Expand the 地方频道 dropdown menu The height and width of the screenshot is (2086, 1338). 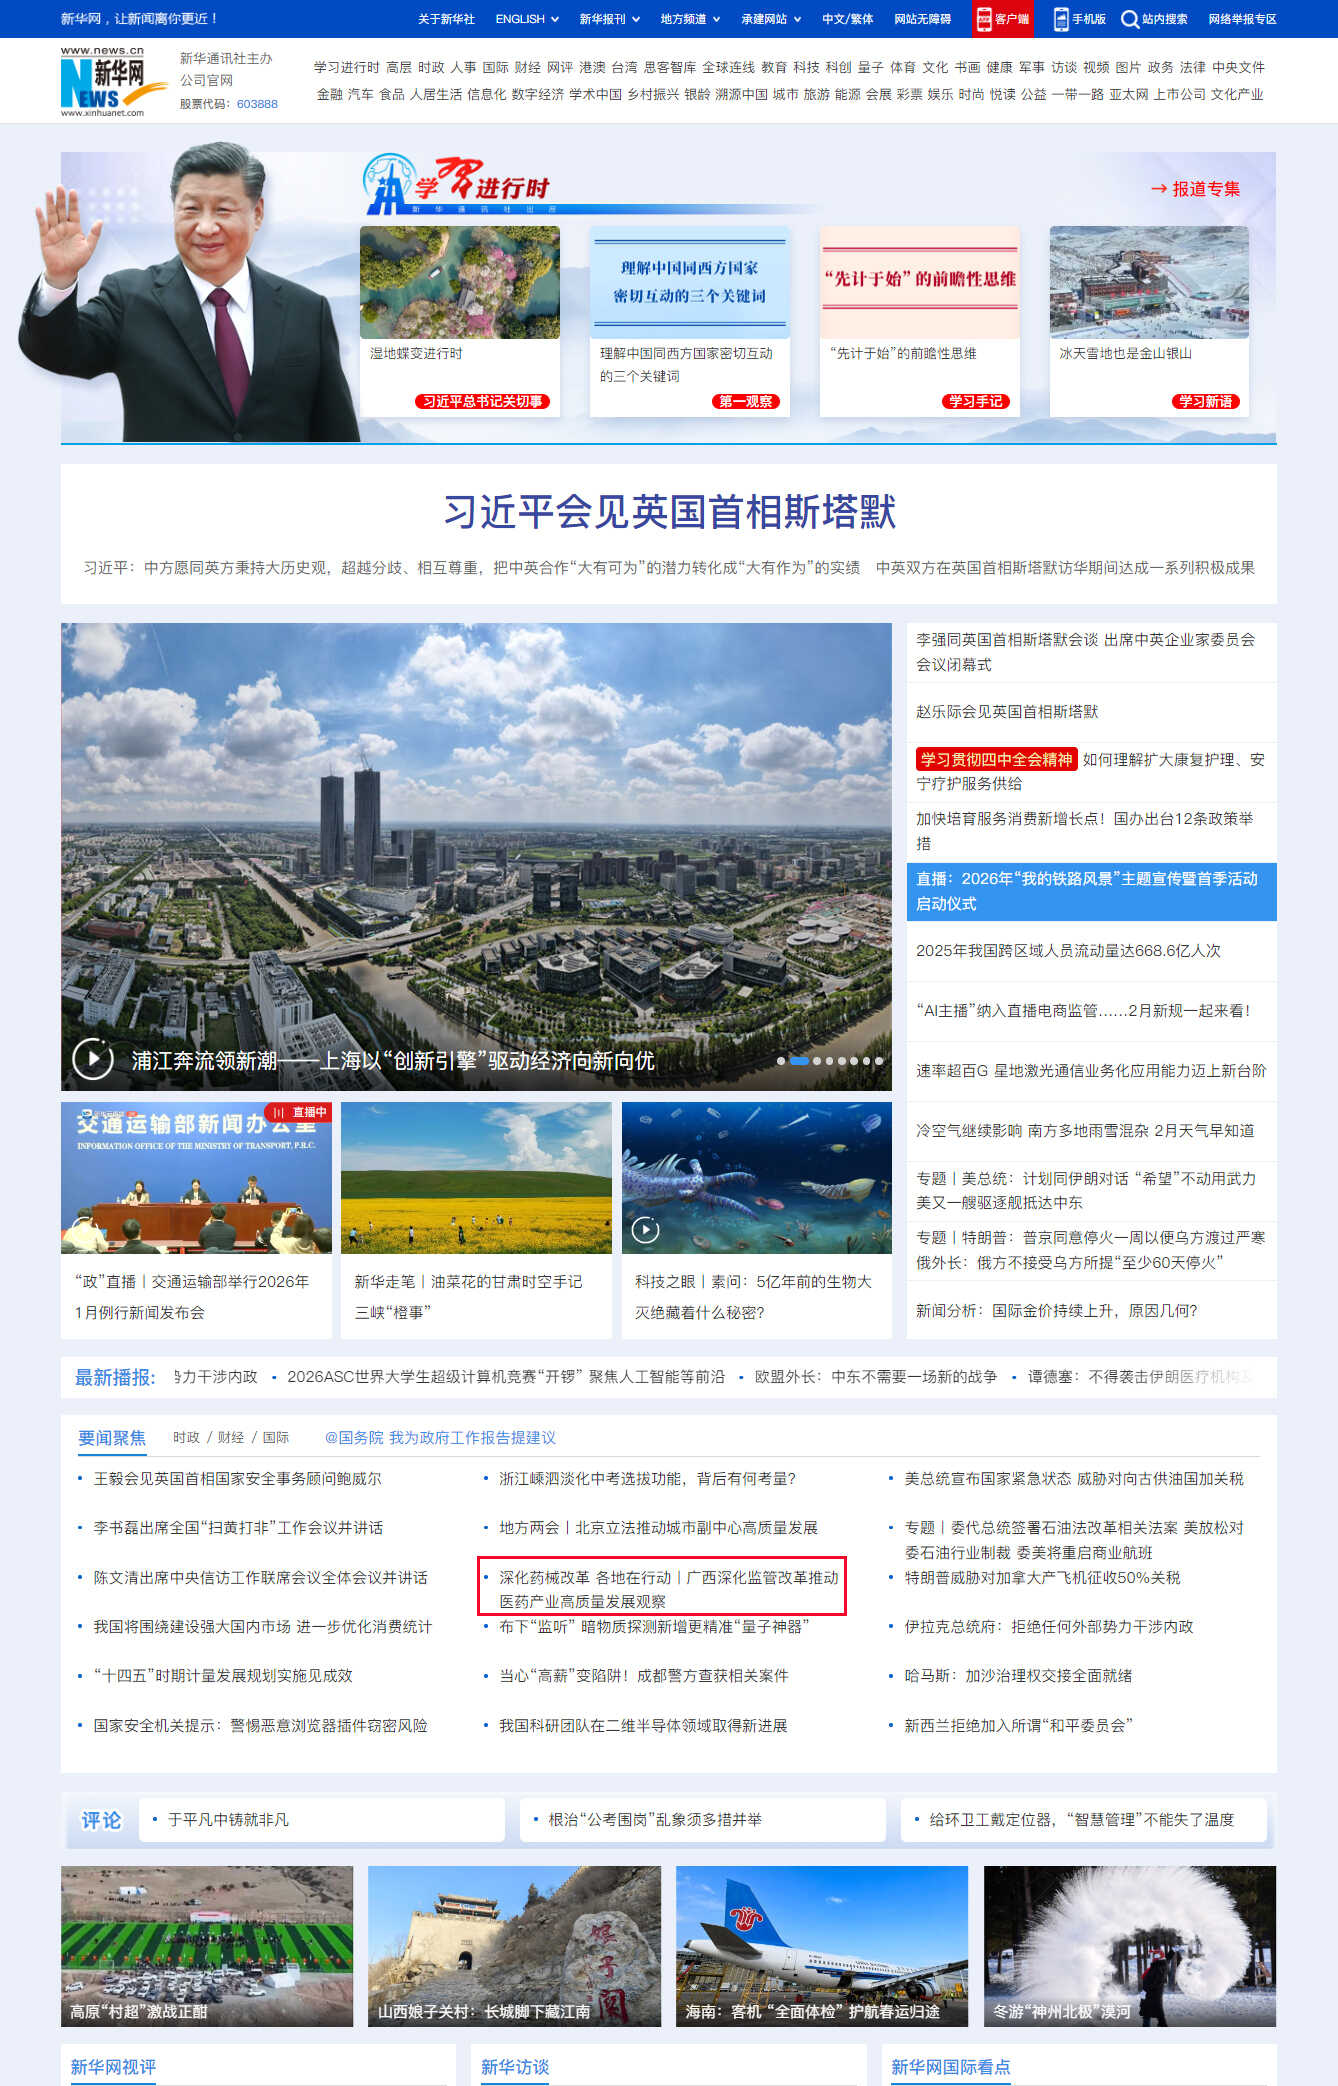pyautogui.click(x=690, y=19)
